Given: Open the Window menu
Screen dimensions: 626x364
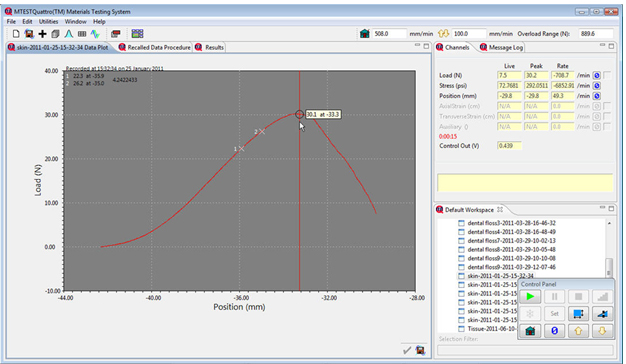Looking at the screenshot, I should [75, 22].
